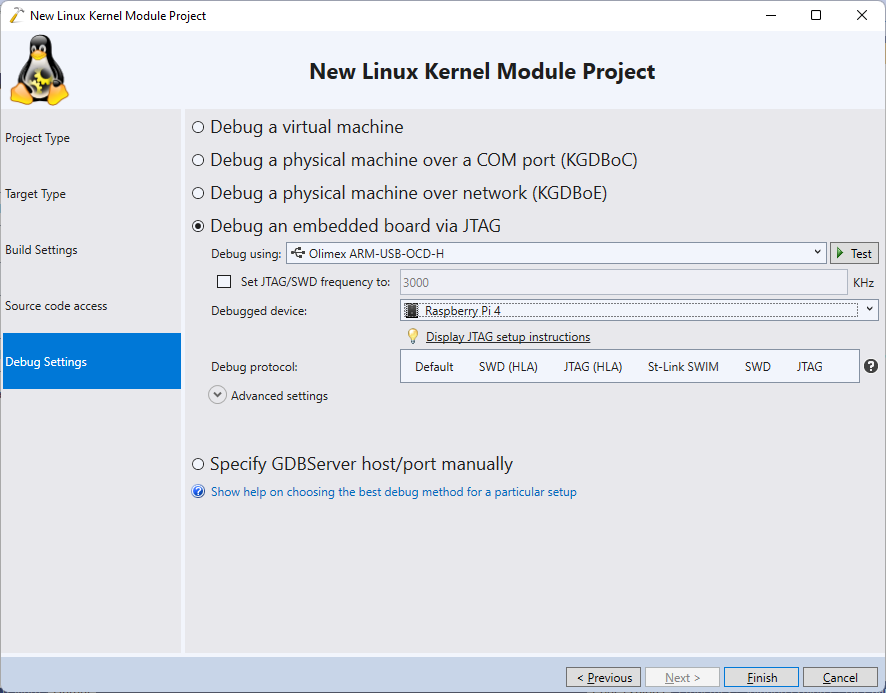
Task: Expand Advanced settings section
Action: [x=218, y=395]
